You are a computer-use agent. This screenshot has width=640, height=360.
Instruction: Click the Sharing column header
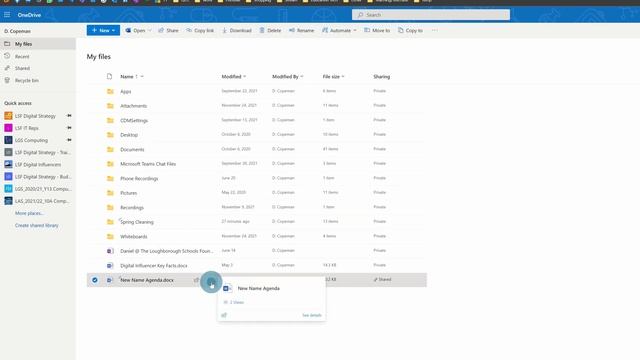pos(381,76)
